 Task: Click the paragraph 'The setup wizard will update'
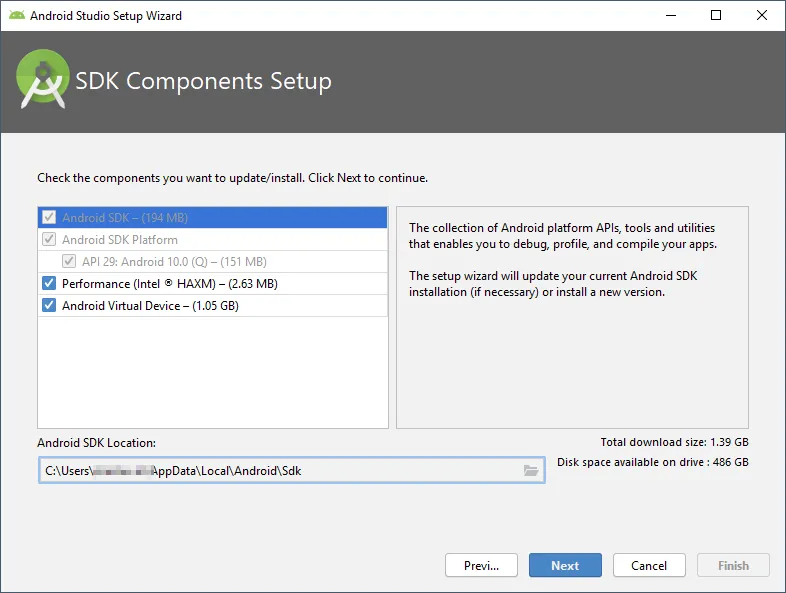(x=553, y=284)
